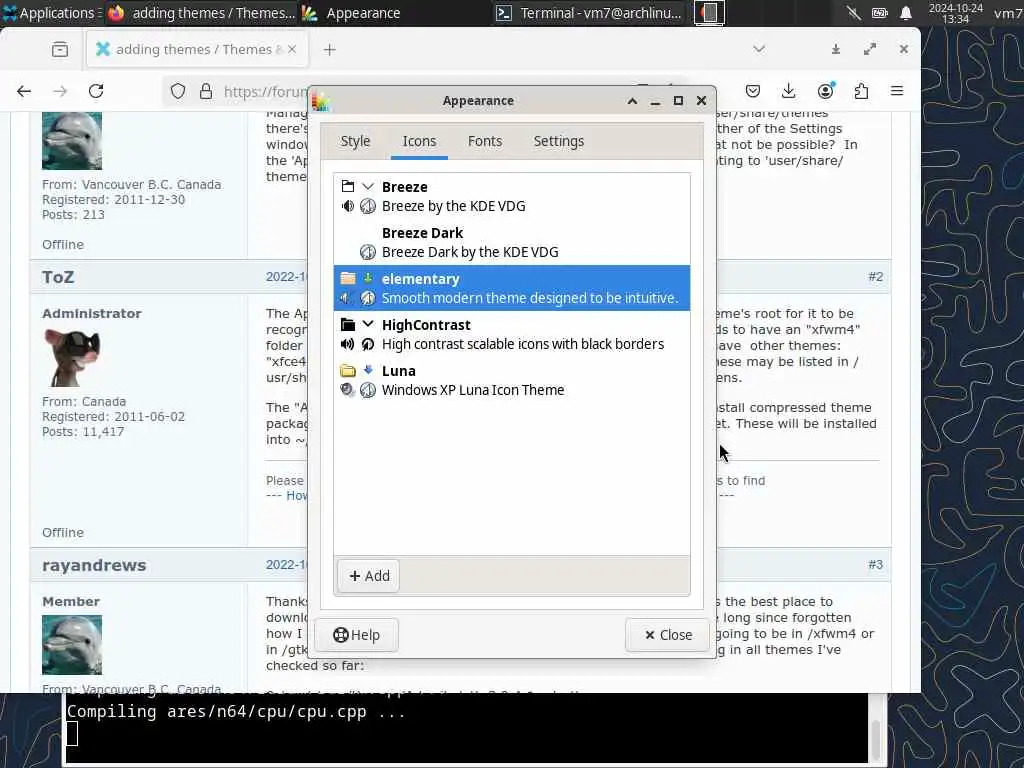Click the muted volume tray icon

(x=853, y=13)
